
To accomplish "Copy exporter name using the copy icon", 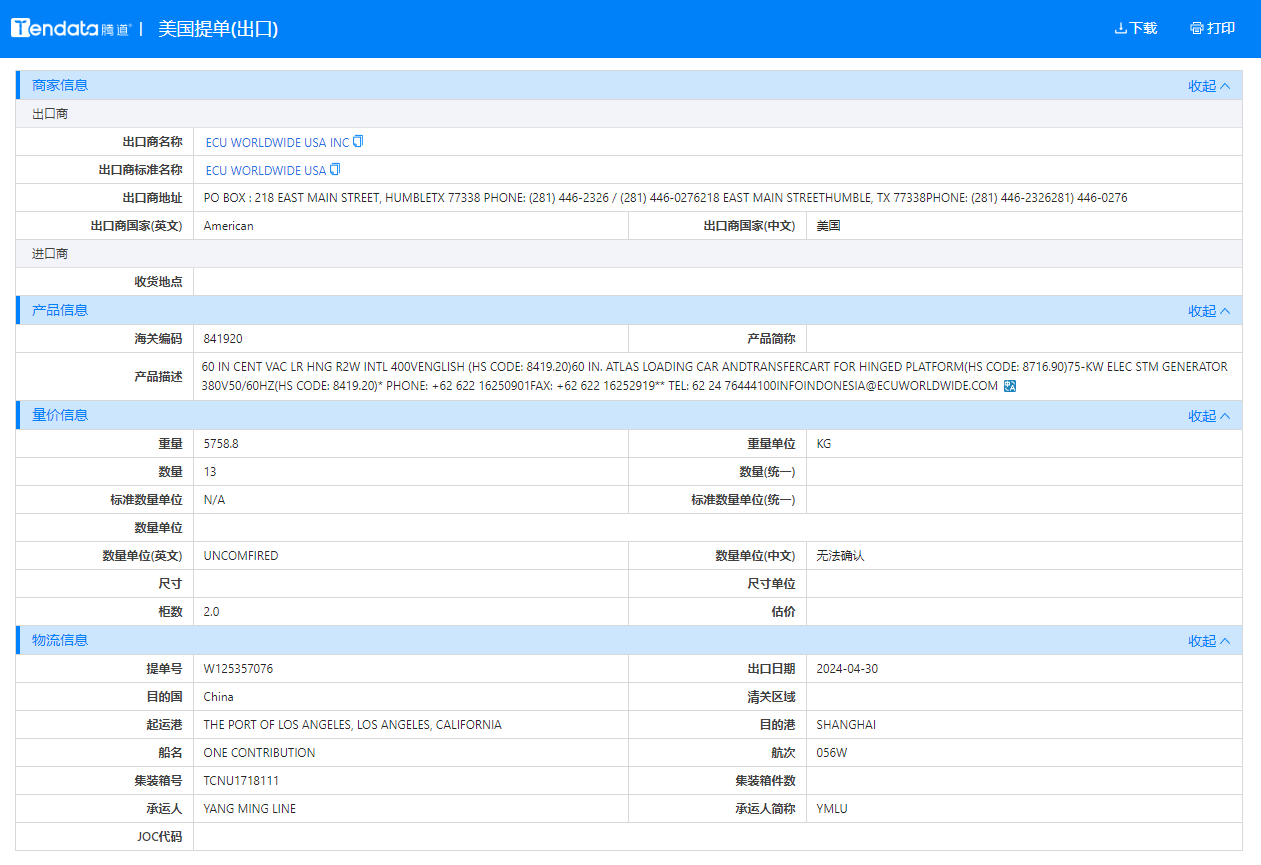I will pyautogui.click(x=357, y=141).
